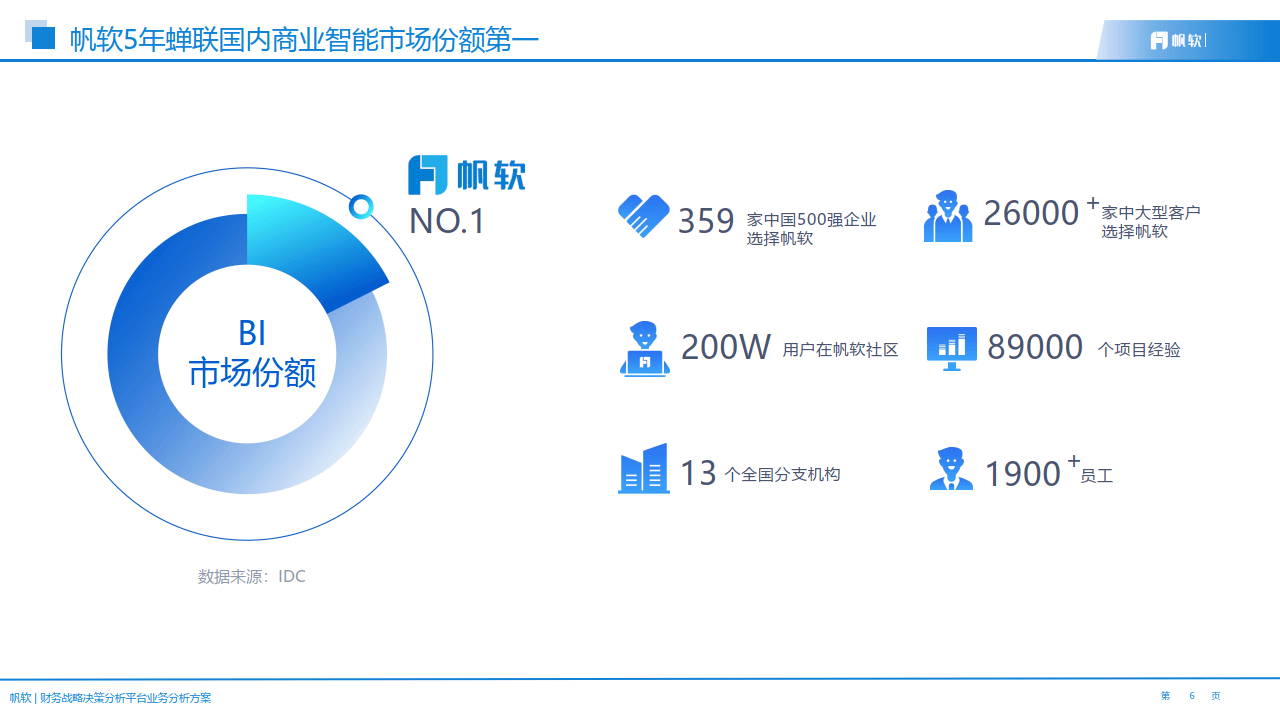Click the monitor bar chart icon beside 89000

pos(951,348)
